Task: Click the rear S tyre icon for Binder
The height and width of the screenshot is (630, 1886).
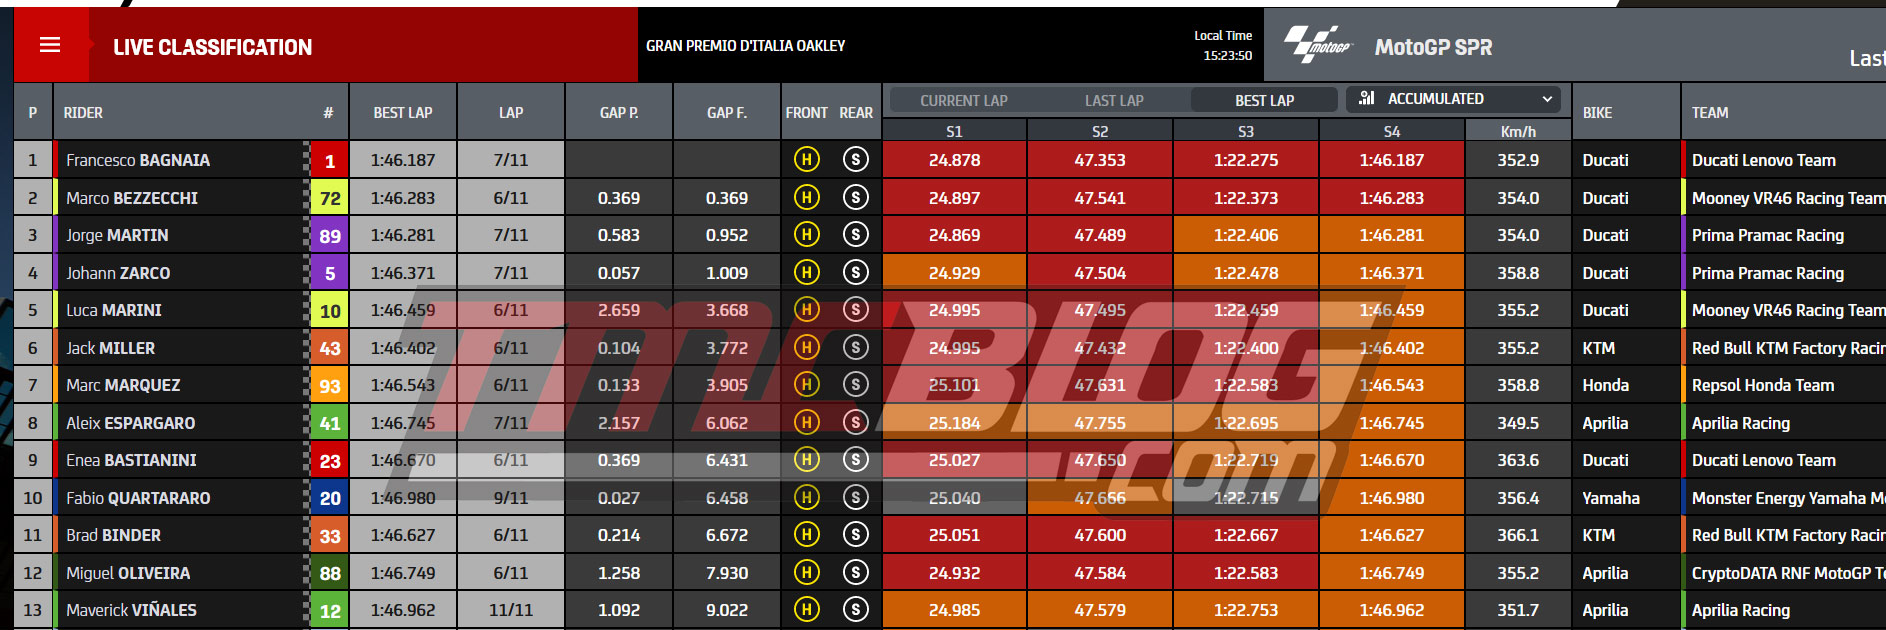Action: pos(855,535)
